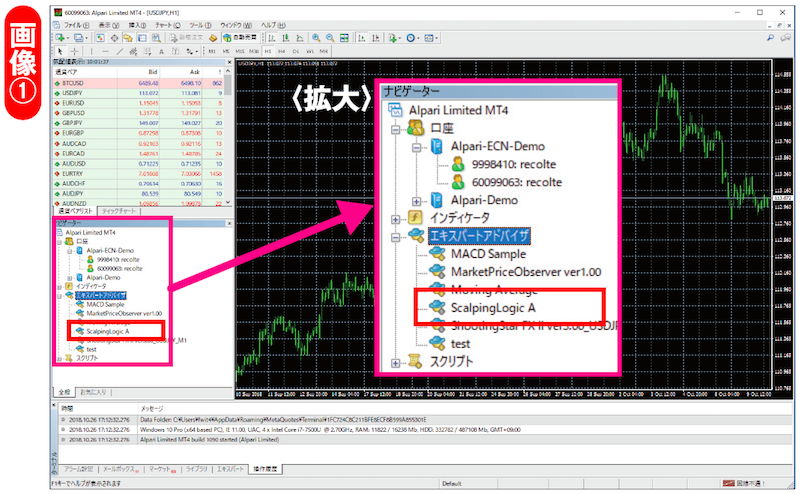The image size is (800, 494).
Task: Switch timeframe to H4
Action: (x=282, y=51)
